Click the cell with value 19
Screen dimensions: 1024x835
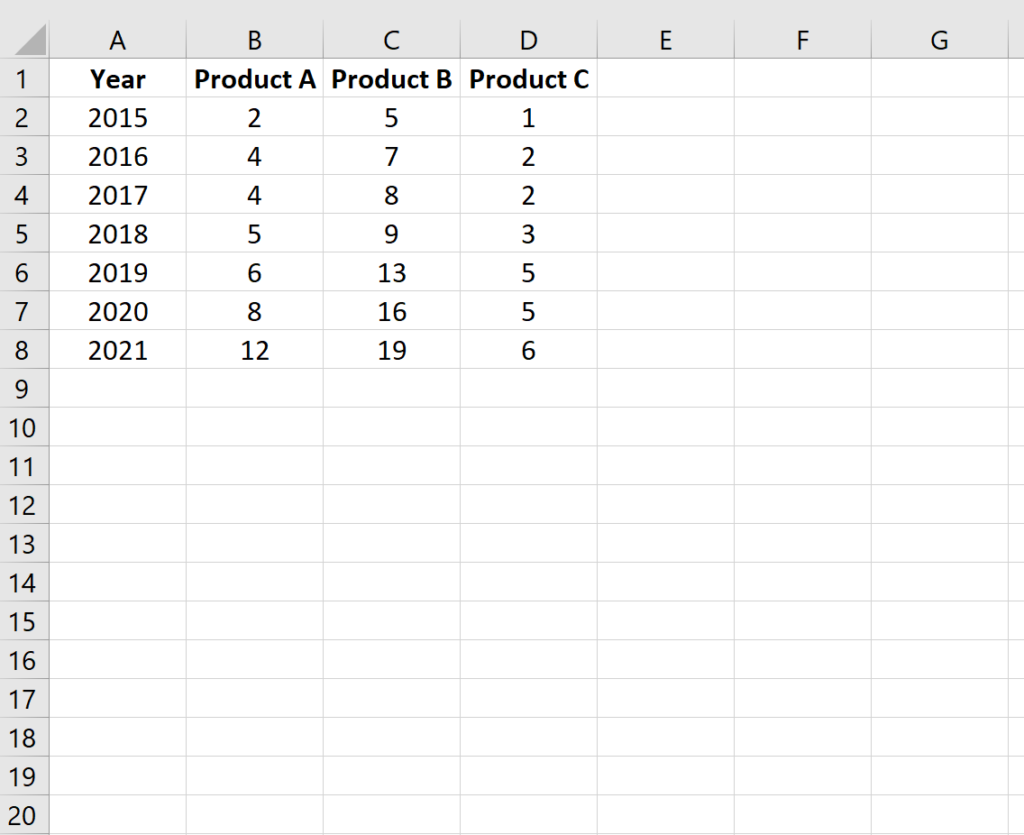(x=391, y=350)
